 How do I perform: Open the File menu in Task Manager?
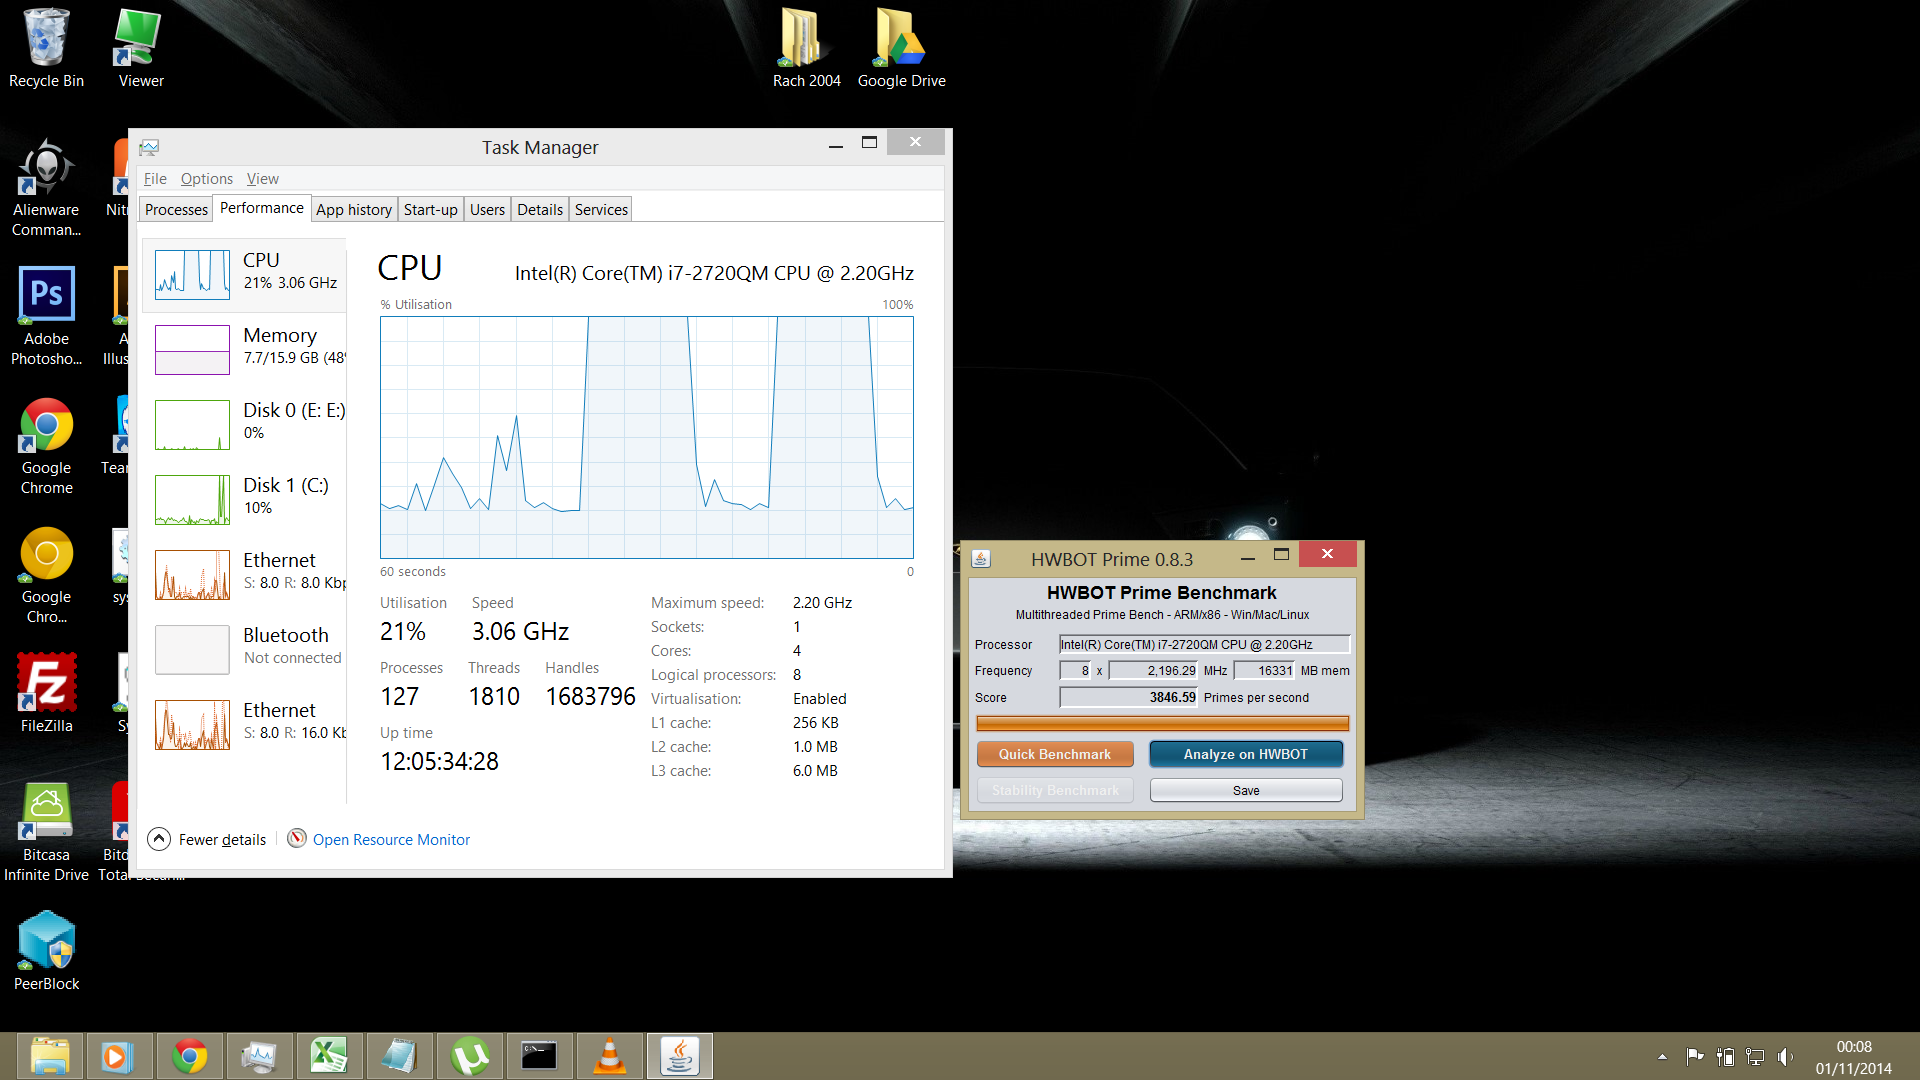[155, 179]
